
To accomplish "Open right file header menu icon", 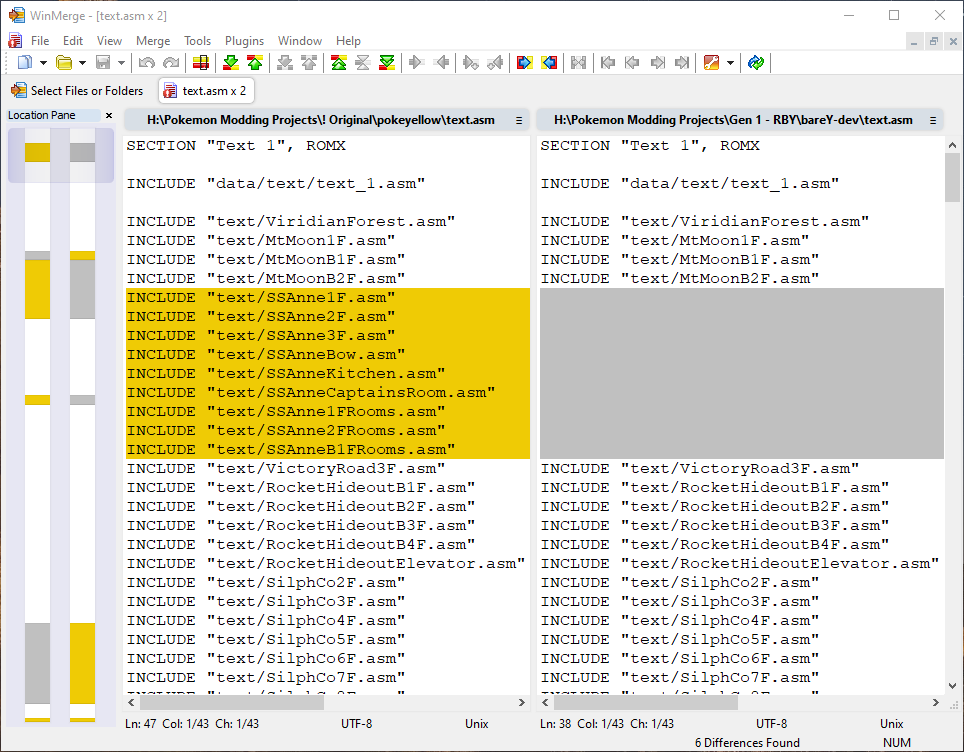I will (x=933, y=121).
